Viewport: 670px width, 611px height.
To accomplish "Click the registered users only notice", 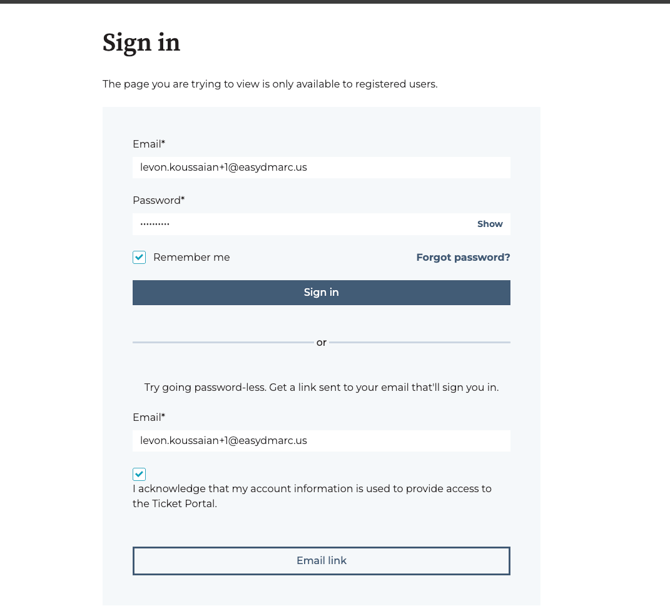I will coord(270,84).
